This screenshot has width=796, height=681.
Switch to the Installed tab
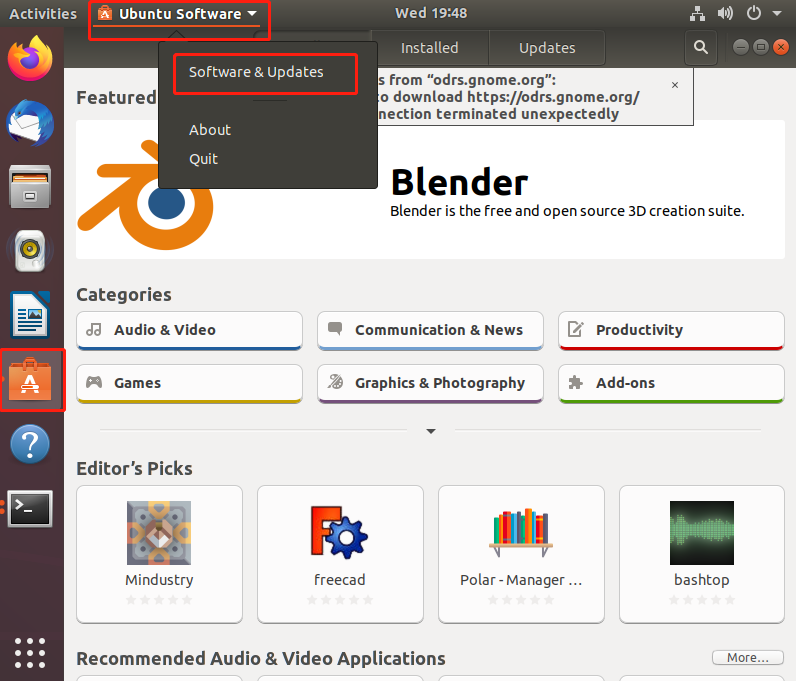pos(429,48)
